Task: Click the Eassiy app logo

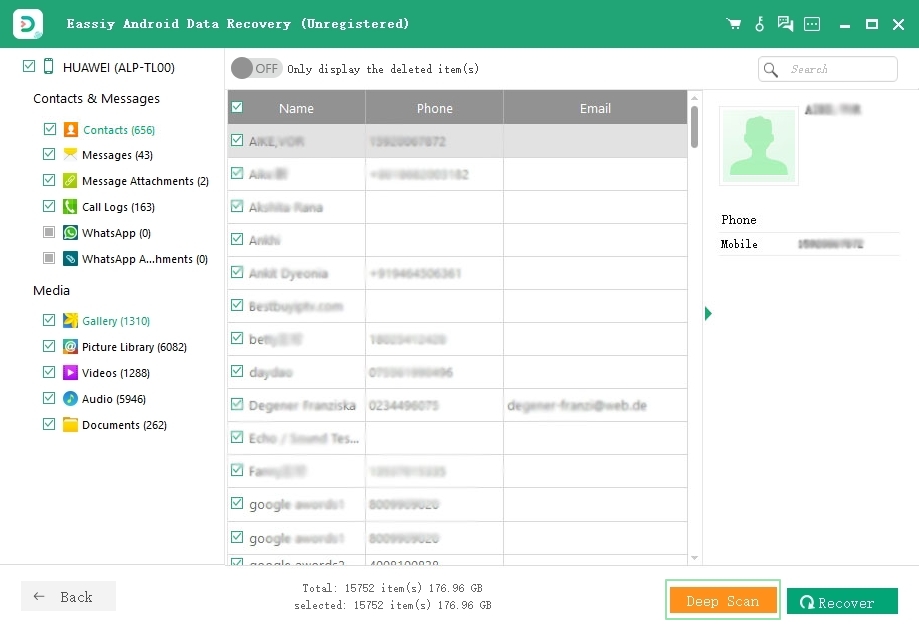Action: (x=28, y=24)
